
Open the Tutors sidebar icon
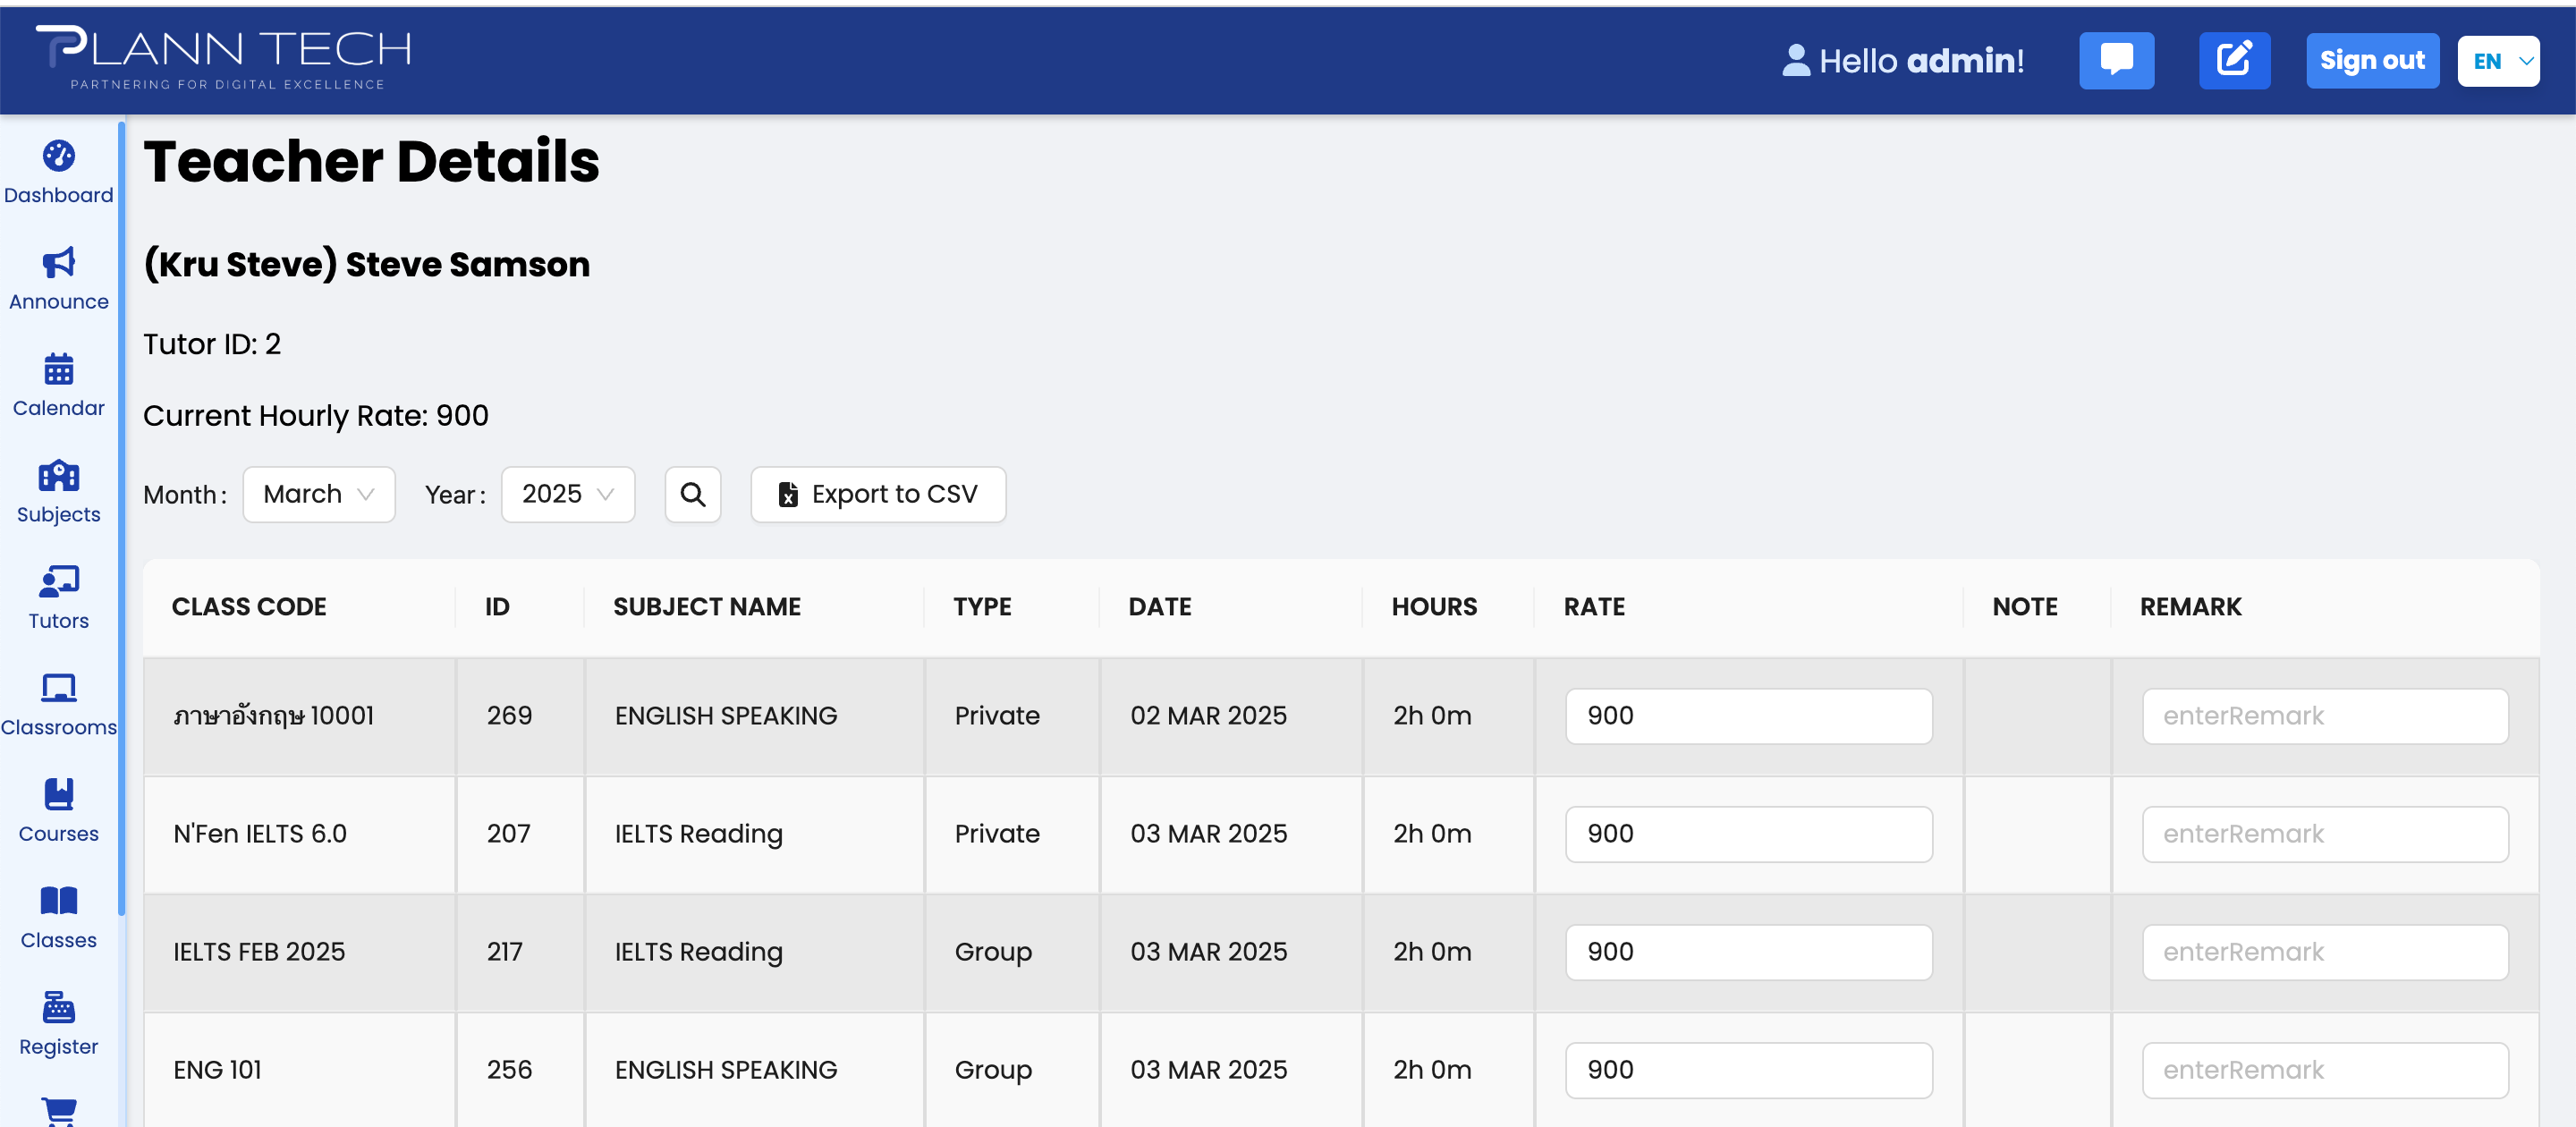click(58, 582)
